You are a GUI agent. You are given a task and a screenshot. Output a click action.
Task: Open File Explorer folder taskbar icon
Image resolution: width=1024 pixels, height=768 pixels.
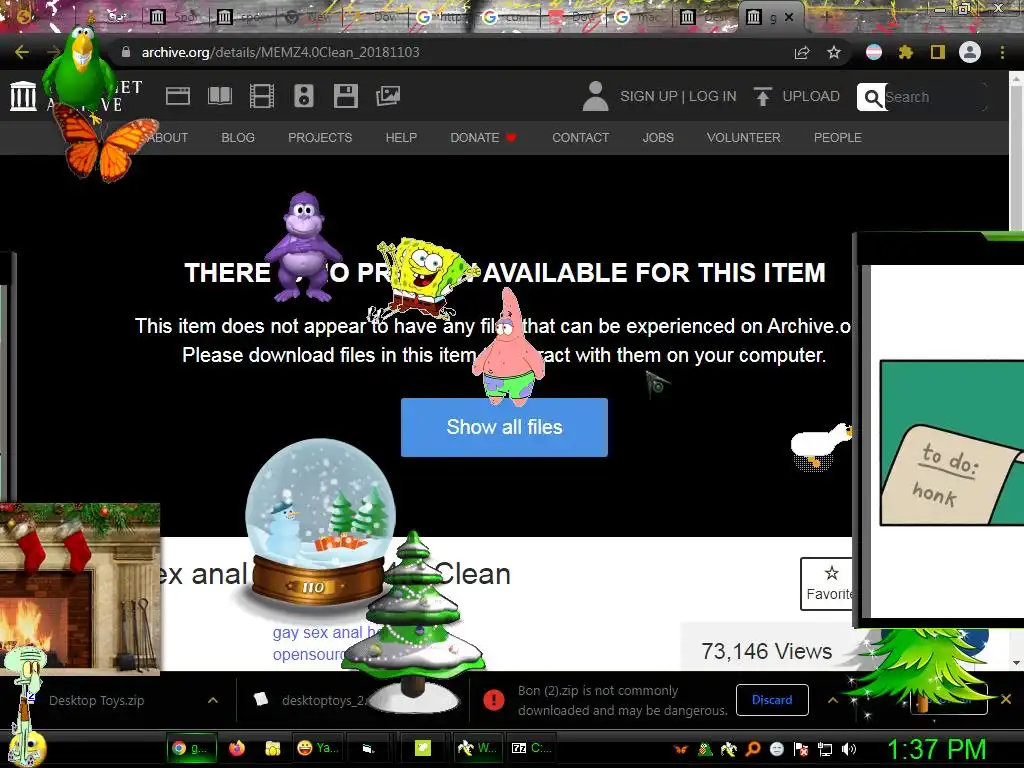coord(272,748)
